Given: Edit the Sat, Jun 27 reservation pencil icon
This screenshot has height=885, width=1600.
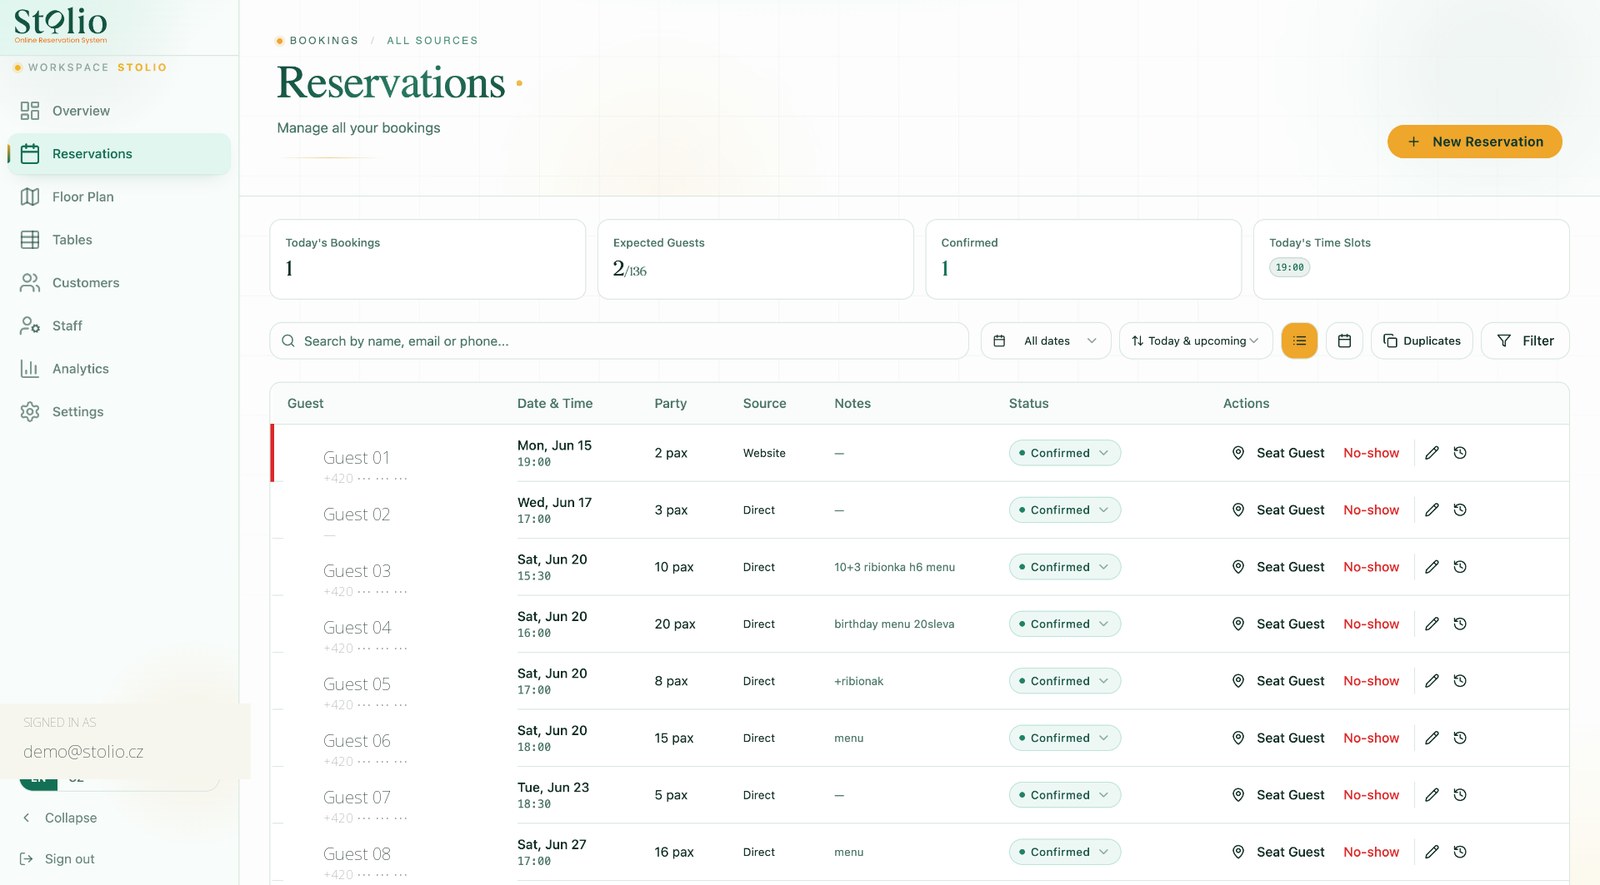Looking at the screenshot, I should point(1432,852).
